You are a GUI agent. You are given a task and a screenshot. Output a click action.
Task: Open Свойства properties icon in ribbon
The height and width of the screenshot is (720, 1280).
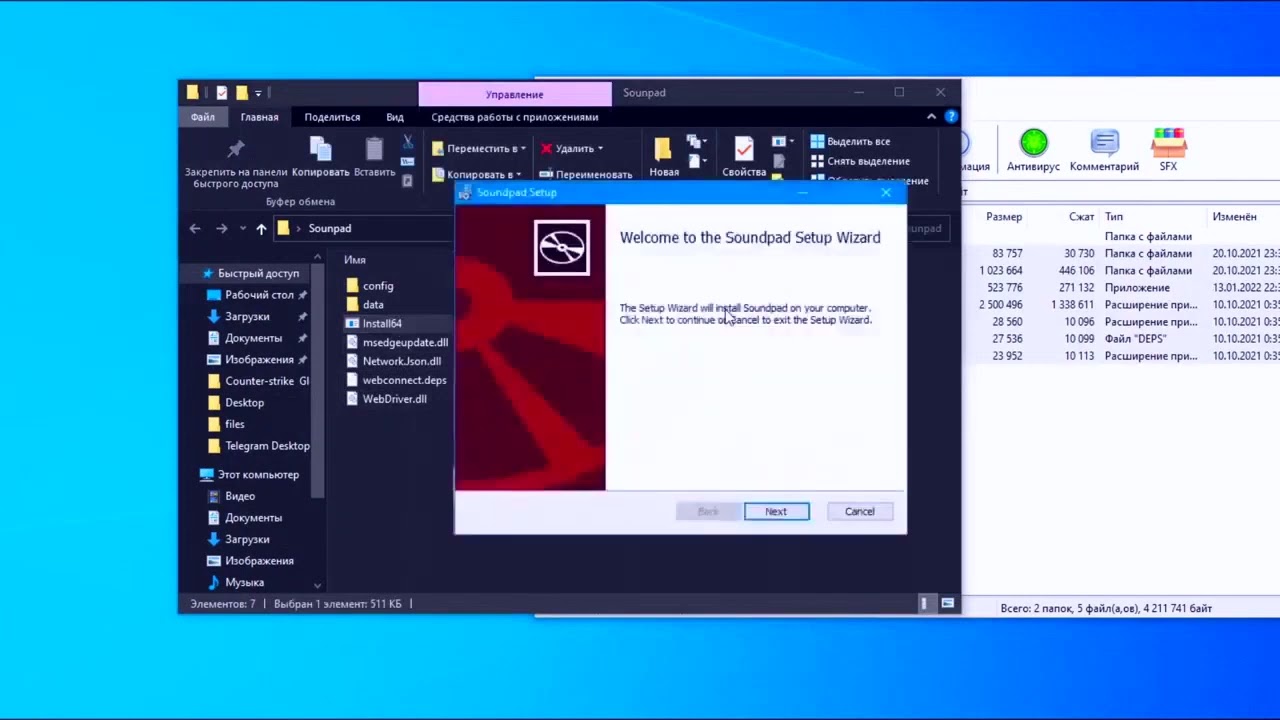[x=743, y=150]
